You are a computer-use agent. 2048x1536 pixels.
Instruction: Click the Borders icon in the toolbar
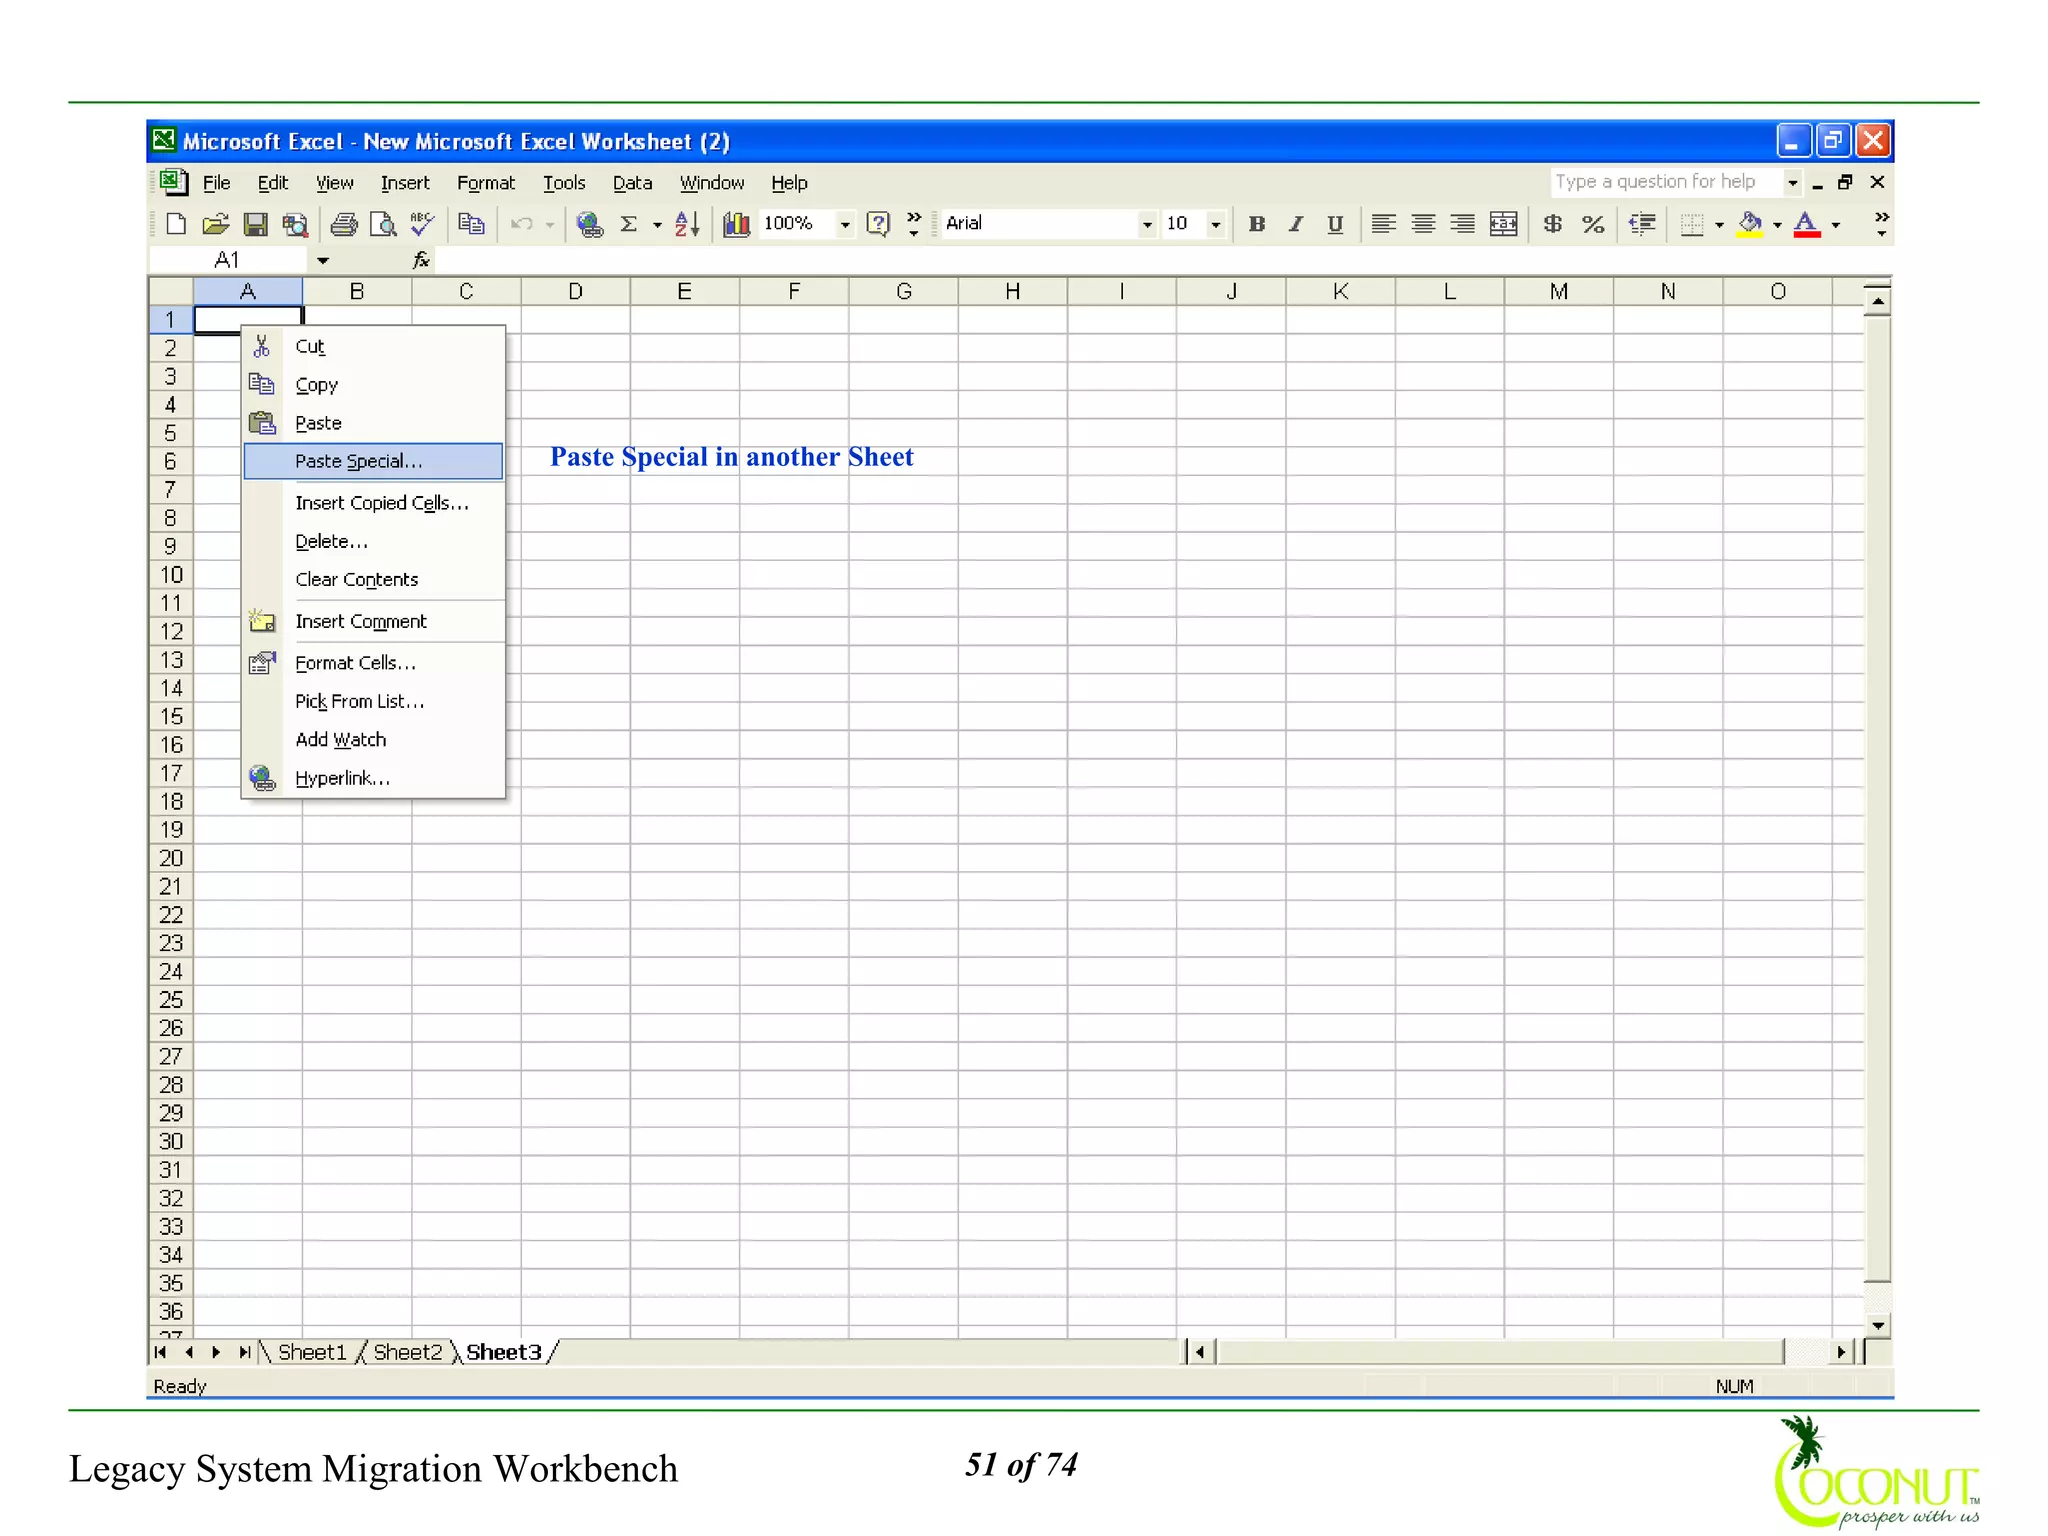tap(1692, 224)
